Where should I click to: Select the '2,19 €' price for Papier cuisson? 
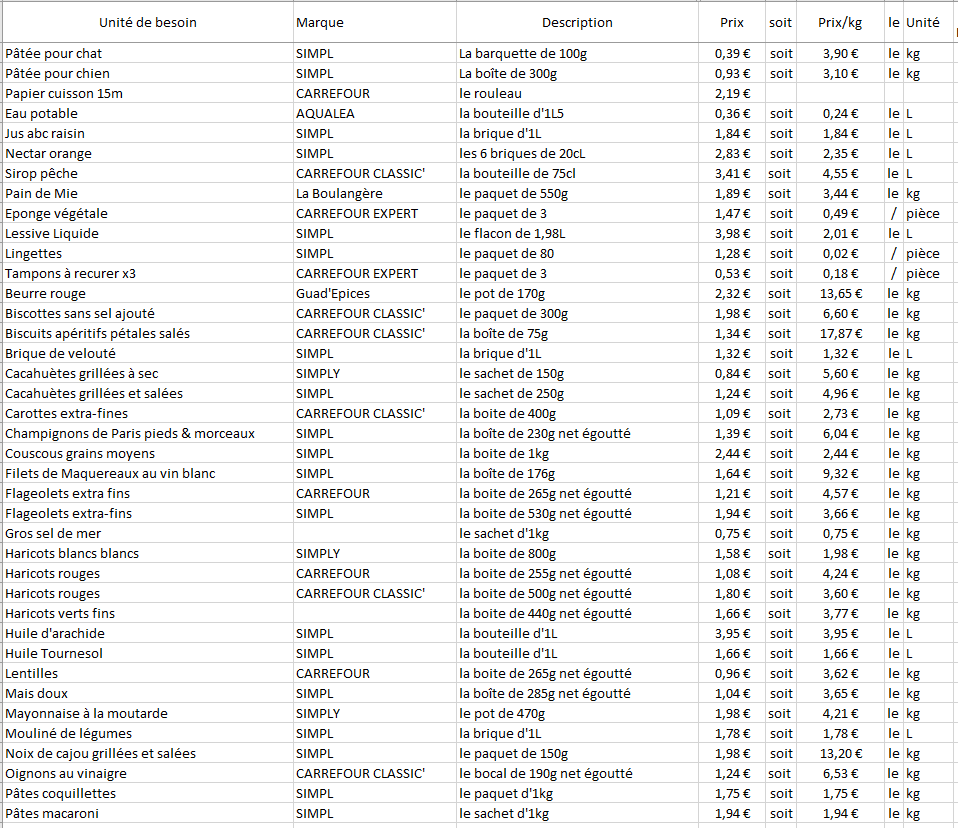click(731, 93)
